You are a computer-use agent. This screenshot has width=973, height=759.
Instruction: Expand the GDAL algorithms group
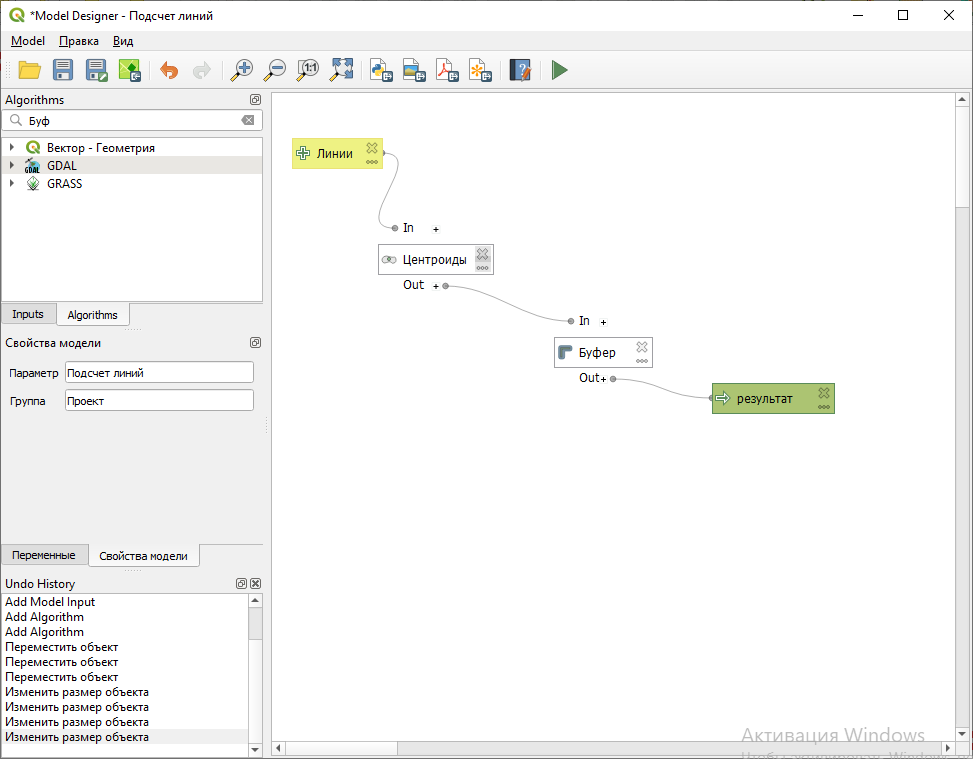(12, 166)
